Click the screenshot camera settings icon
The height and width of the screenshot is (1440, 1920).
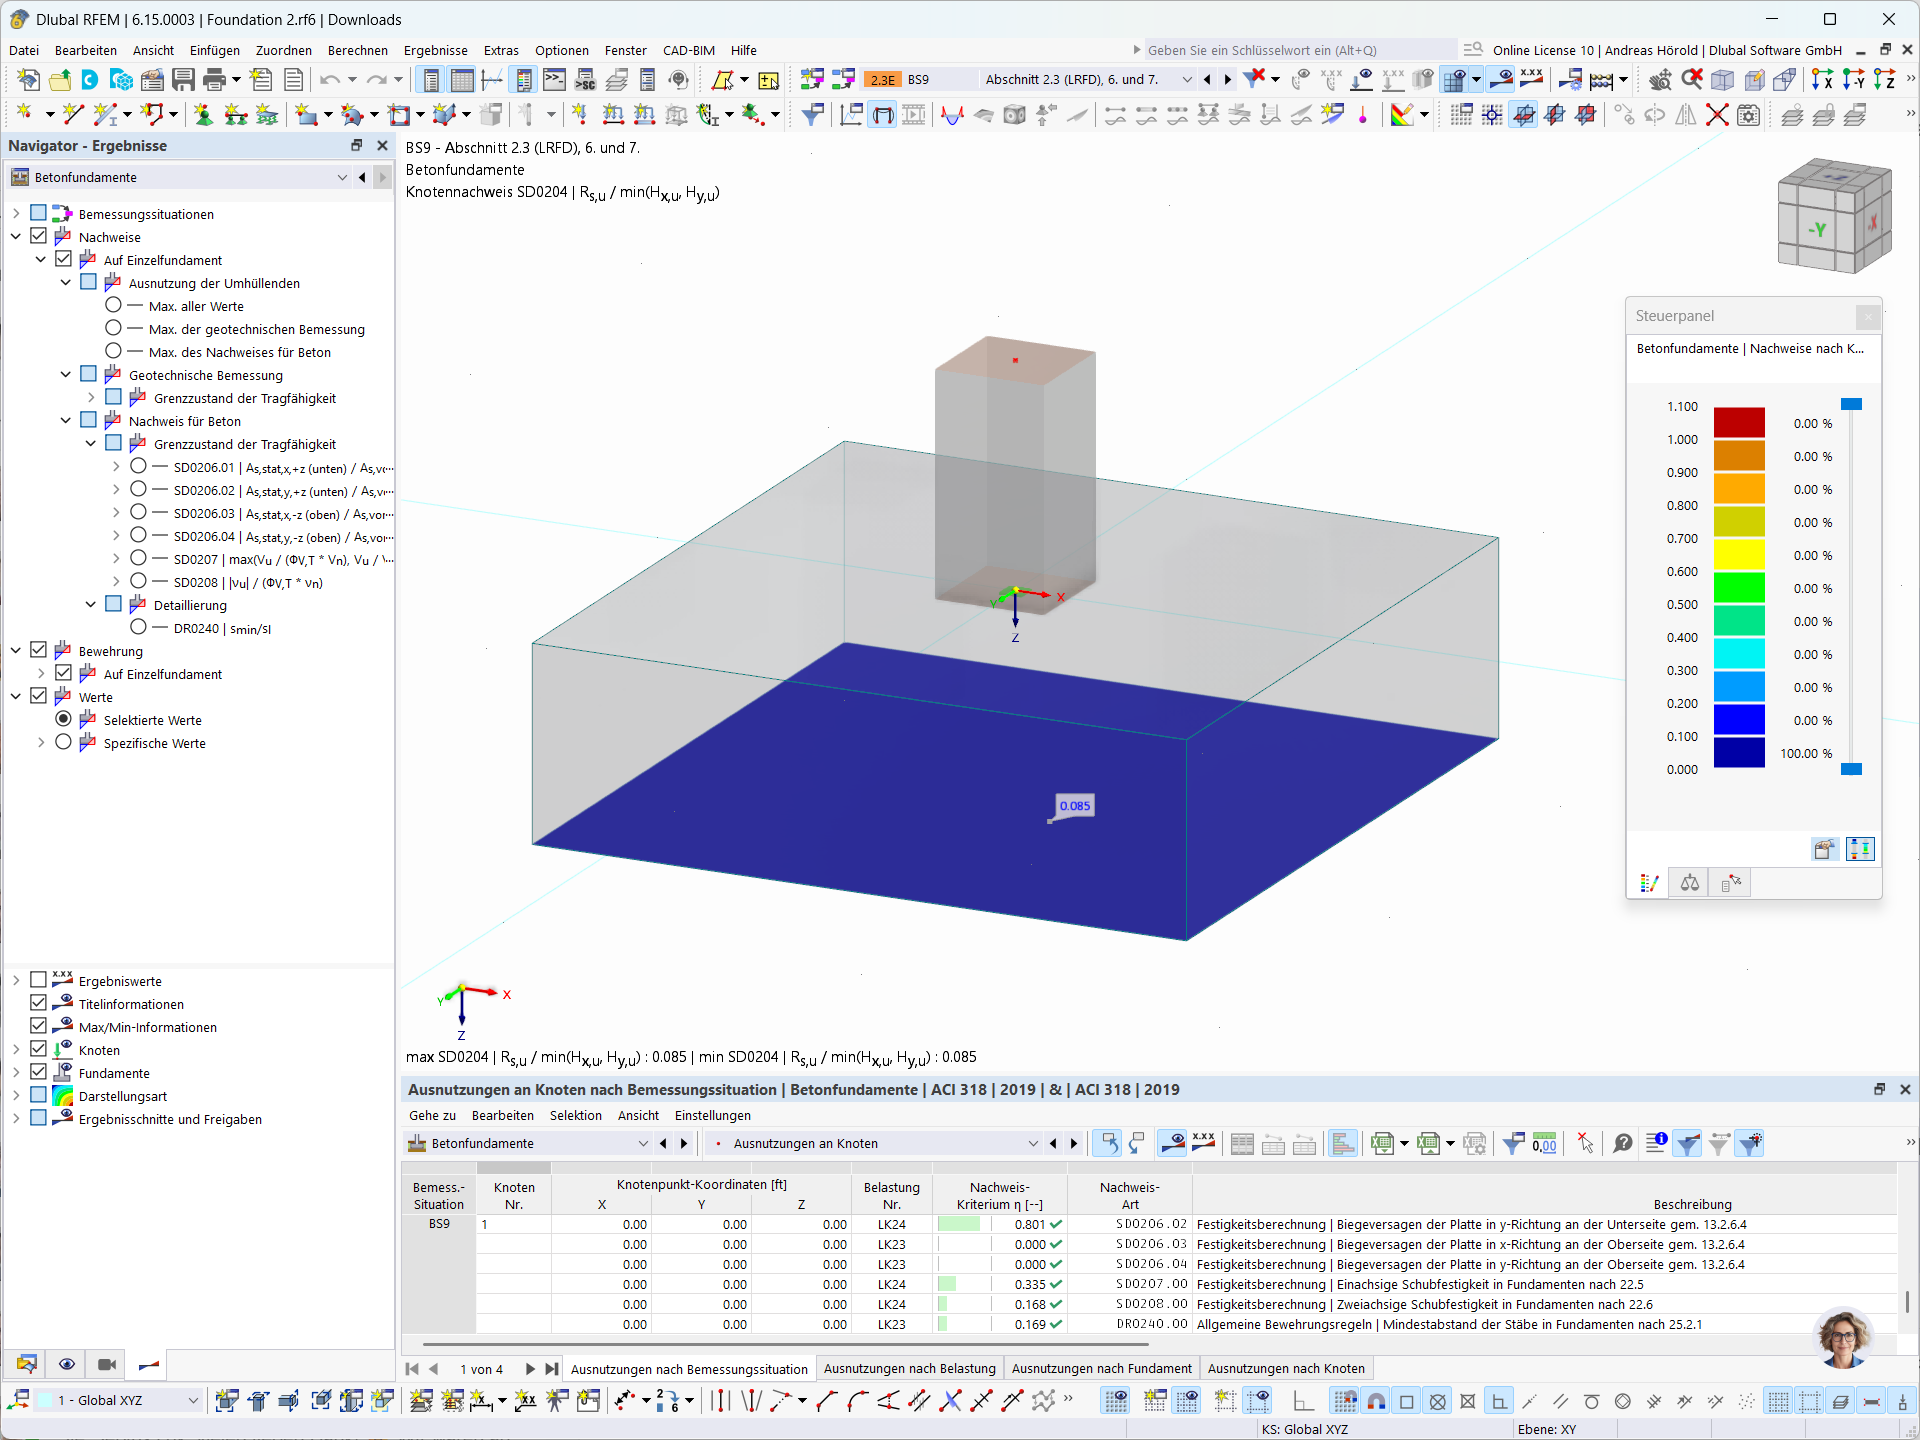pyautogui.click(x=1748, y=115)
